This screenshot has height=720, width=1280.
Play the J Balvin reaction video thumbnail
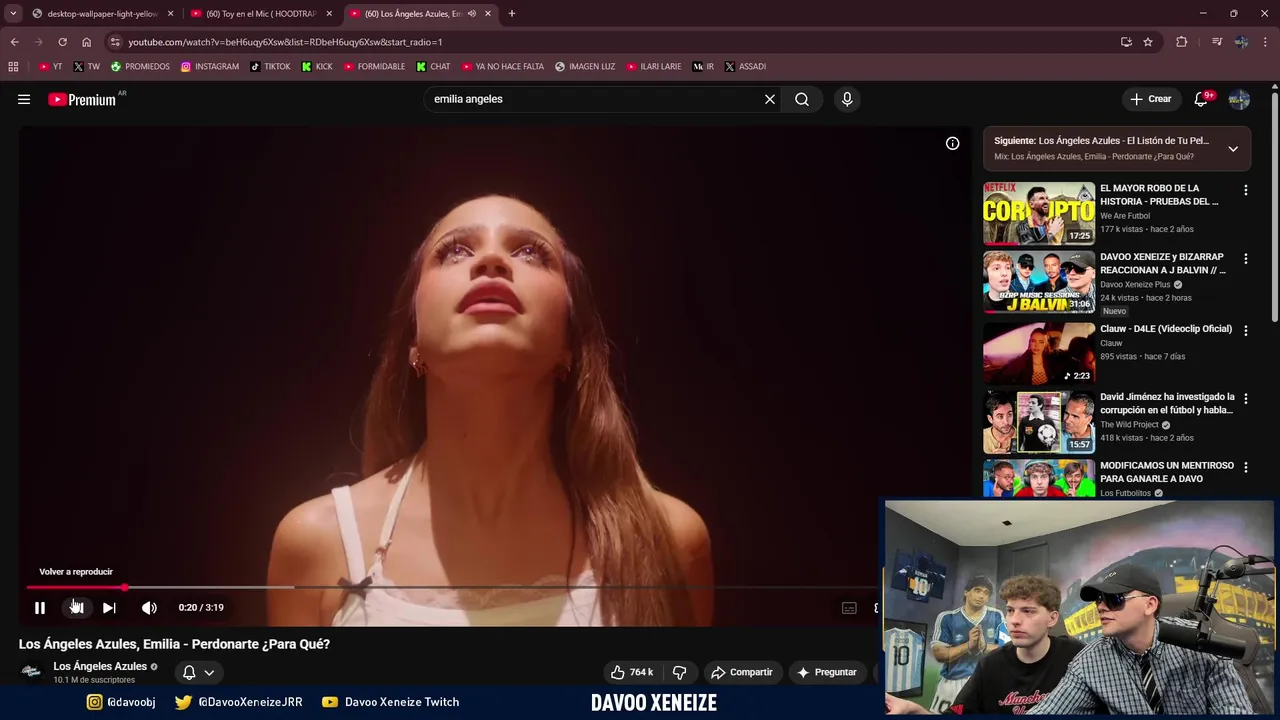(1039, 282)
